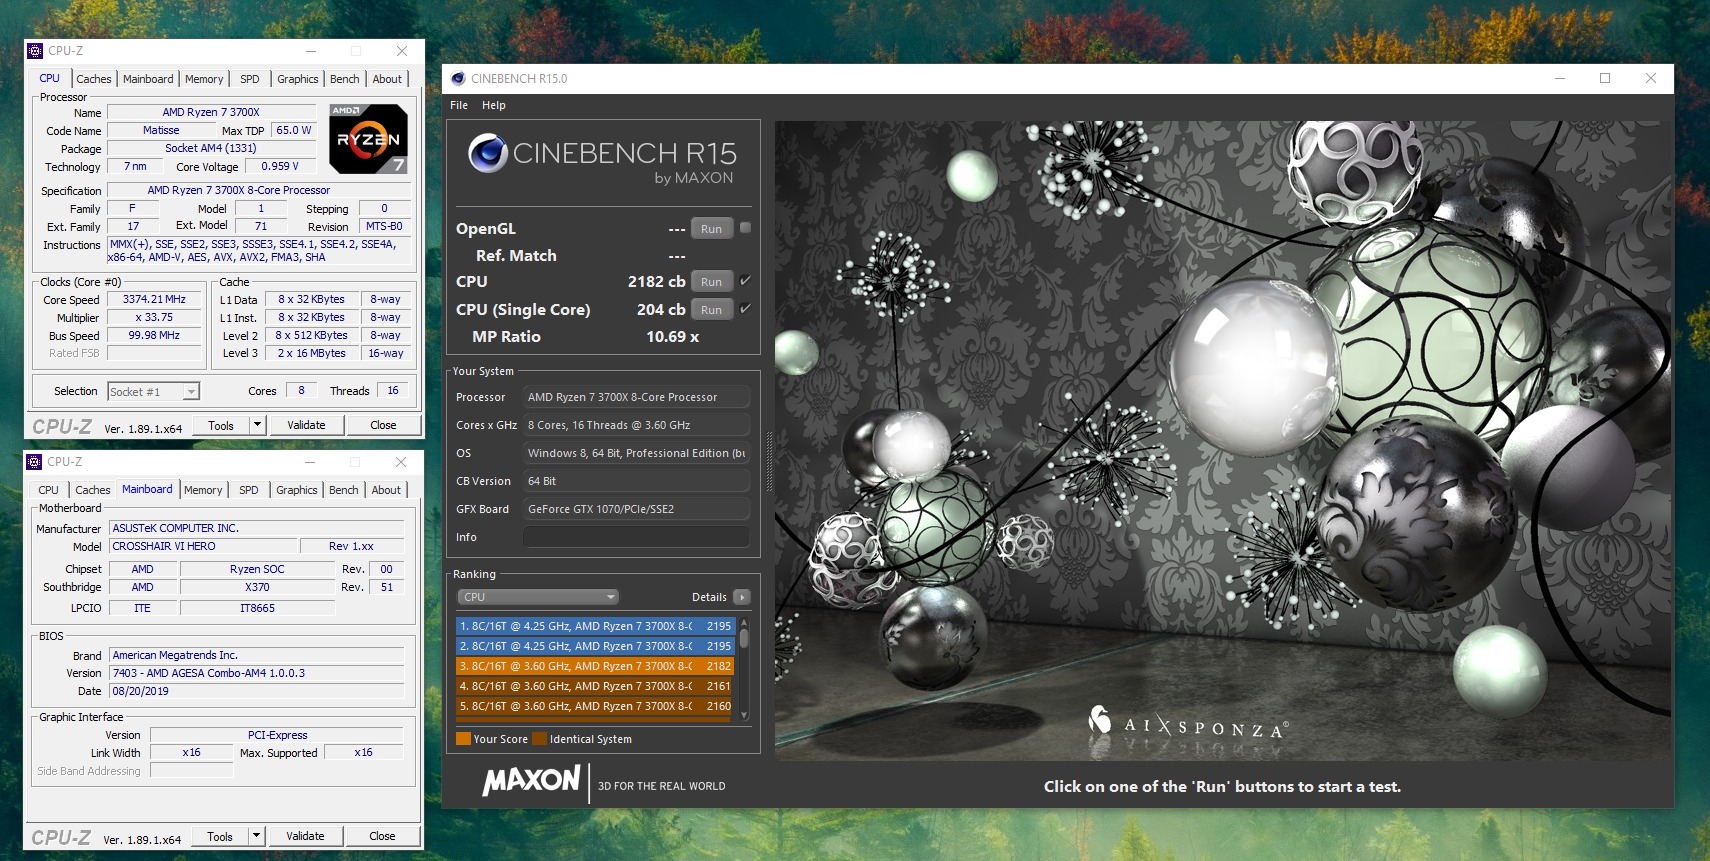Viewport: 1710px width, 861px height.
Task: Open the Ranking CPU dropdown in Cinebench
Action: (x=538, y=597)
